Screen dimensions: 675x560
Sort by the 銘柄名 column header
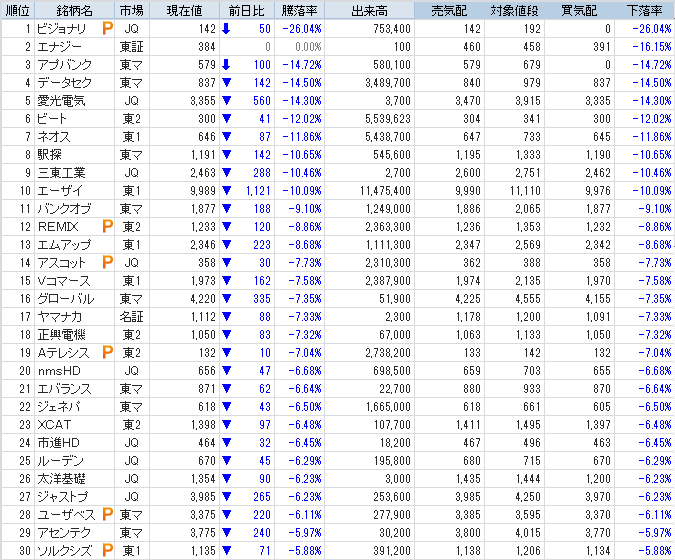click(x=74, y=10)
